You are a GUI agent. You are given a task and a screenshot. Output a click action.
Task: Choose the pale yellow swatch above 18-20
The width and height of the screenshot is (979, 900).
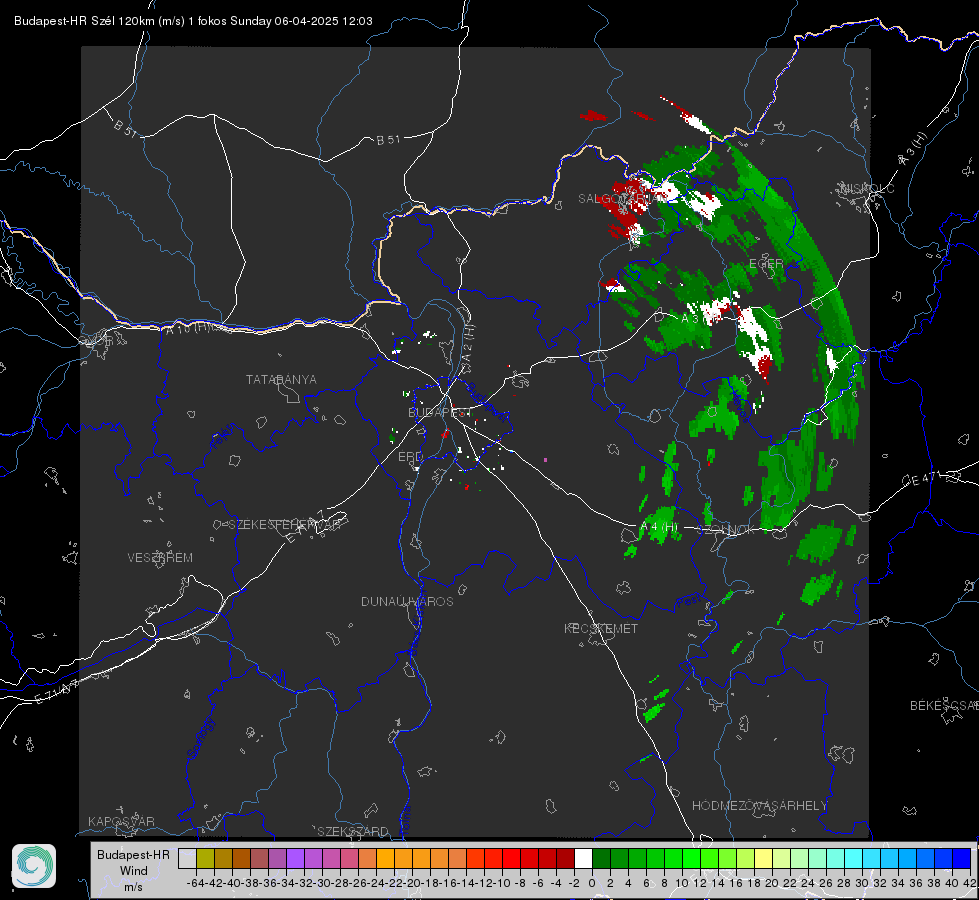764,858
